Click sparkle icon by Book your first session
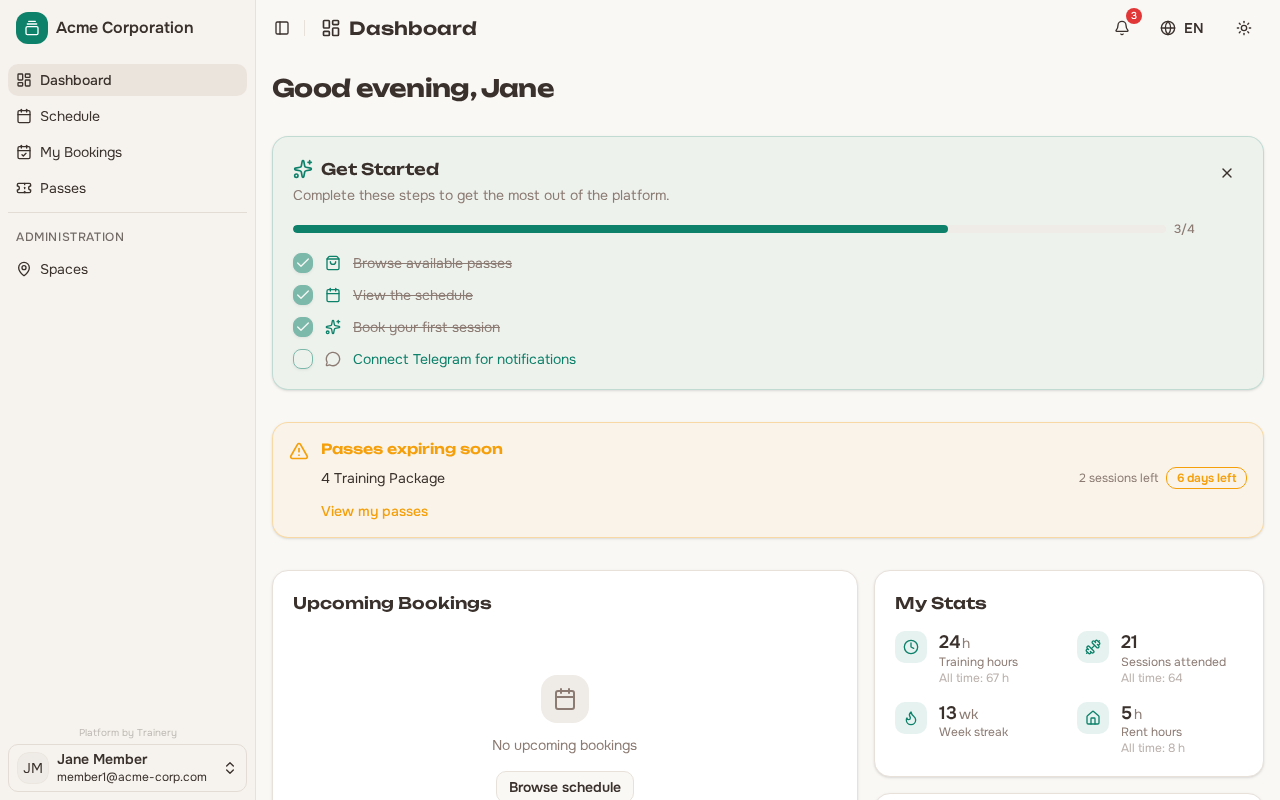 click(x=333, y=327)
